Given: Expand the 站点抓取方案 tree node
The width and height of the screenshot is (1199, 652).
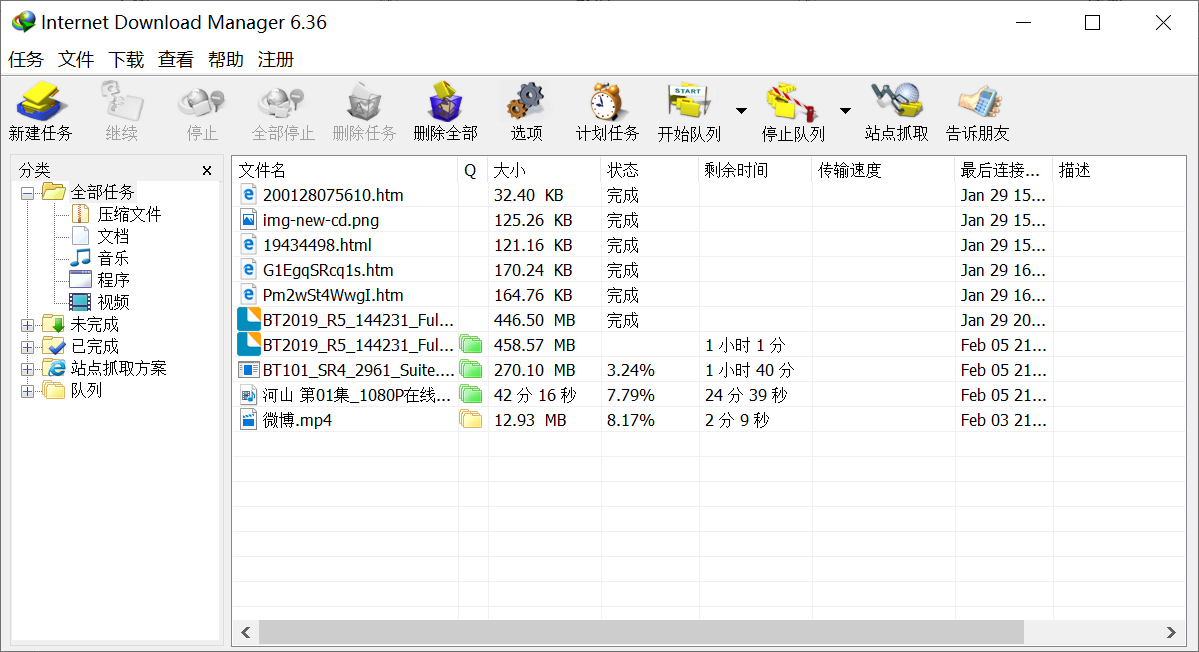Looking at the screenshot, I should click(x=28, y=369).
